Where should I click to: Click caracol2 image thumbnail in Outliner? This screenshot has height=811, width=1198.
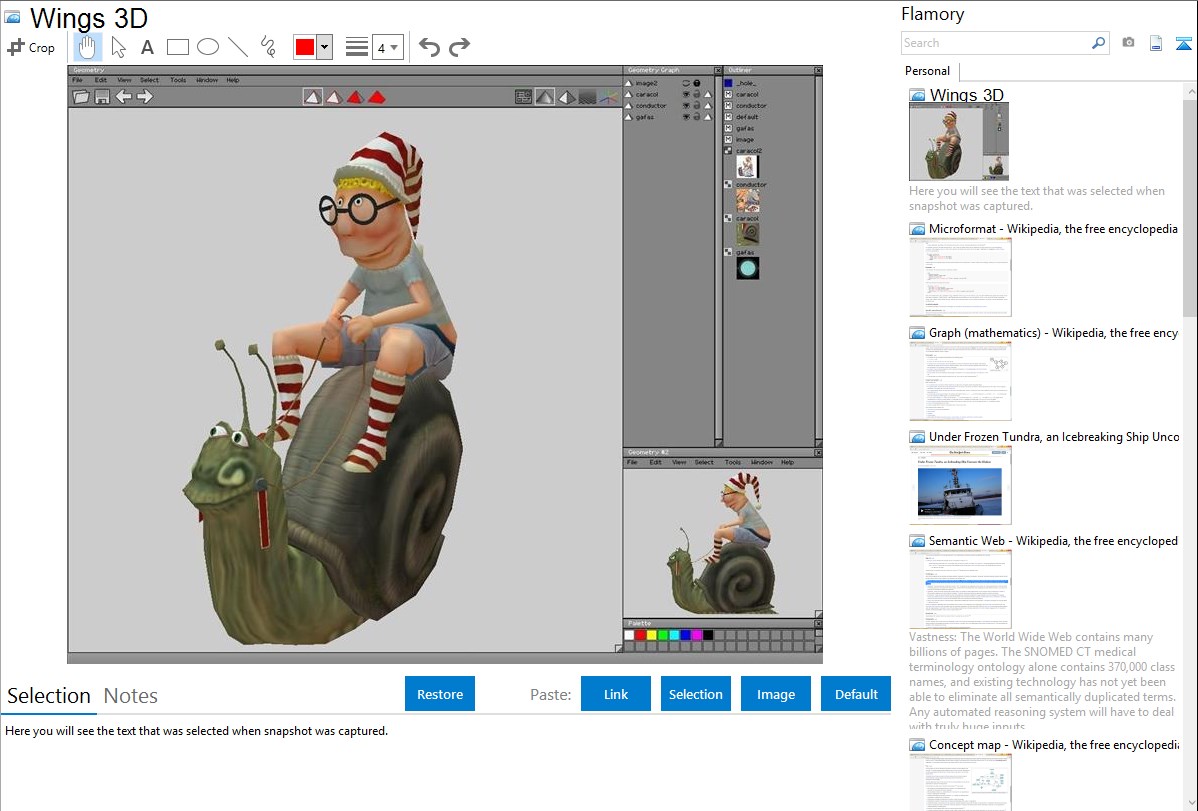point(746,167)
